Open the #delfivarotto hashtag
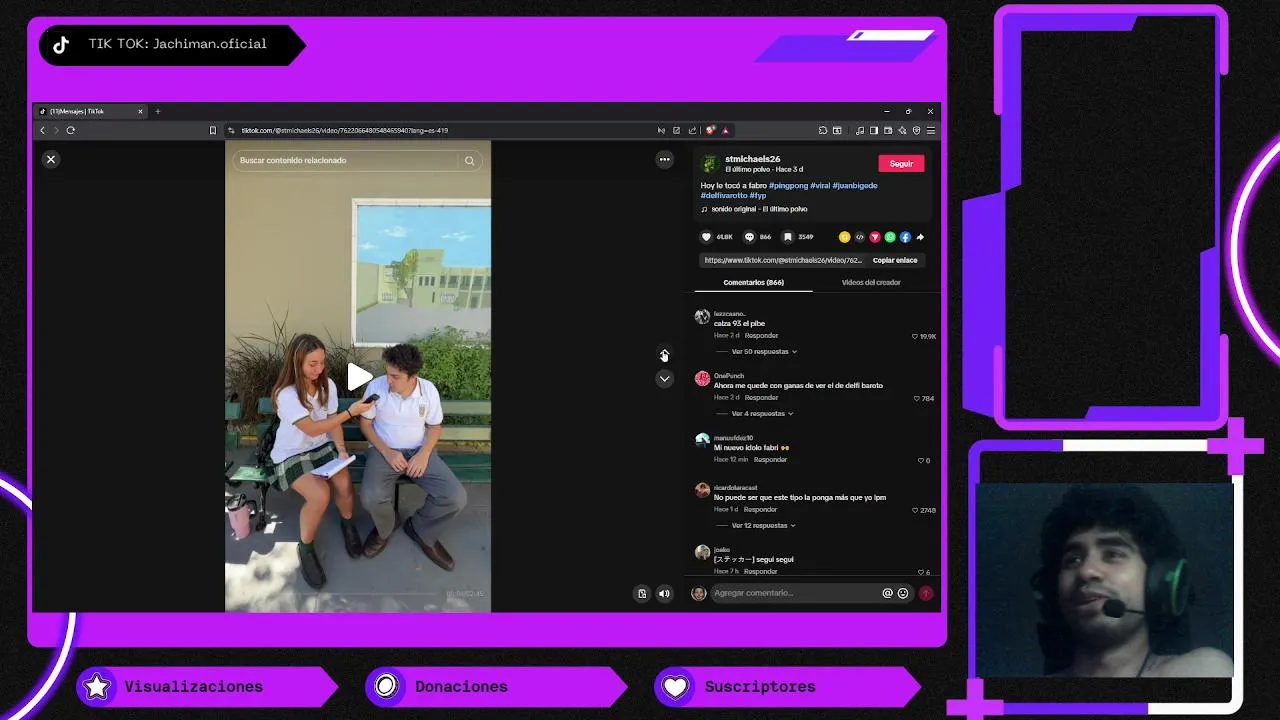Viewport: 1280px width, 720px height. pyautogui.click(x=724, y=195)
